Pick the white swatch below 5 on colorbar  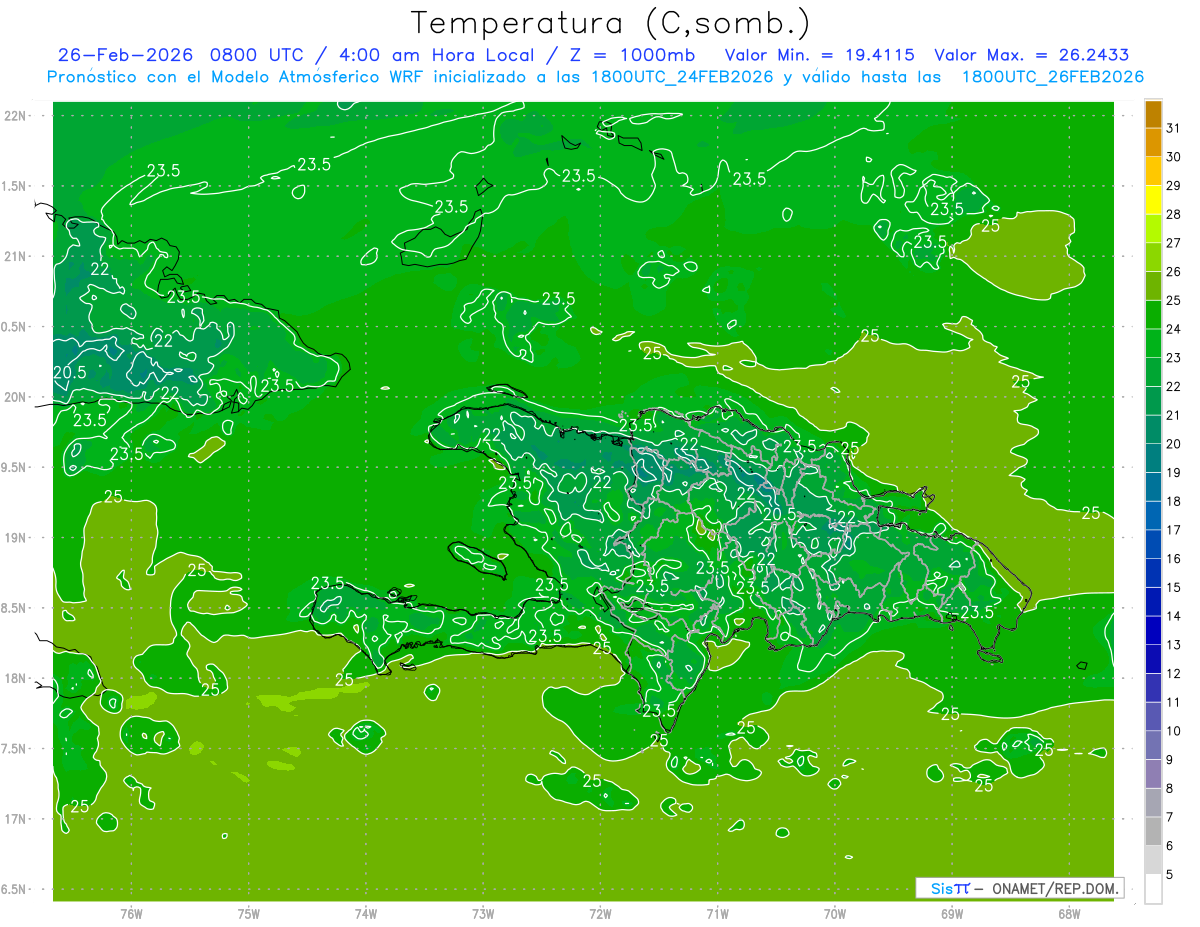point(1154,889)
